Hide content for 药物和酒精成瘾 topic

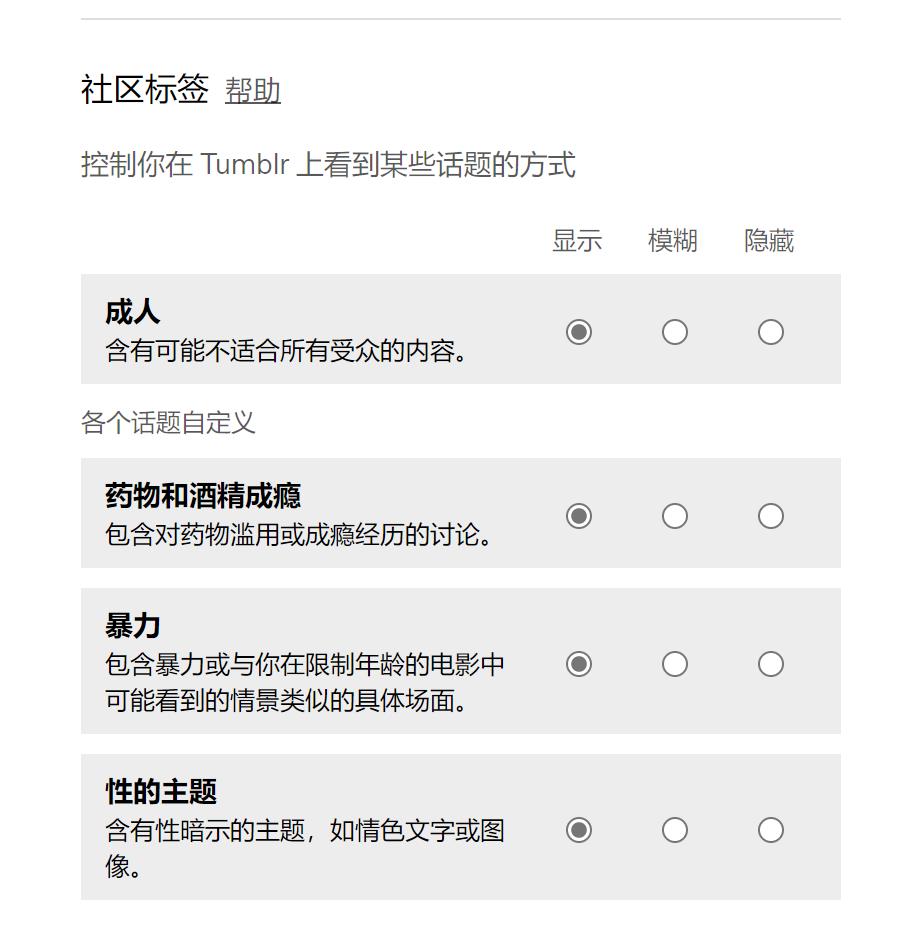tap(770, 516)
